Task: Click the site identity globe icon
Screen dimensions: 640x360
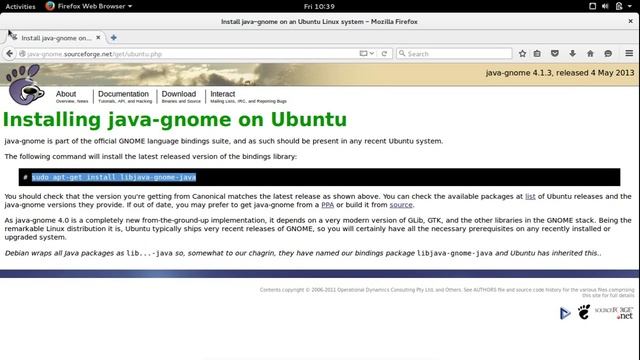Action: point(22,53)
